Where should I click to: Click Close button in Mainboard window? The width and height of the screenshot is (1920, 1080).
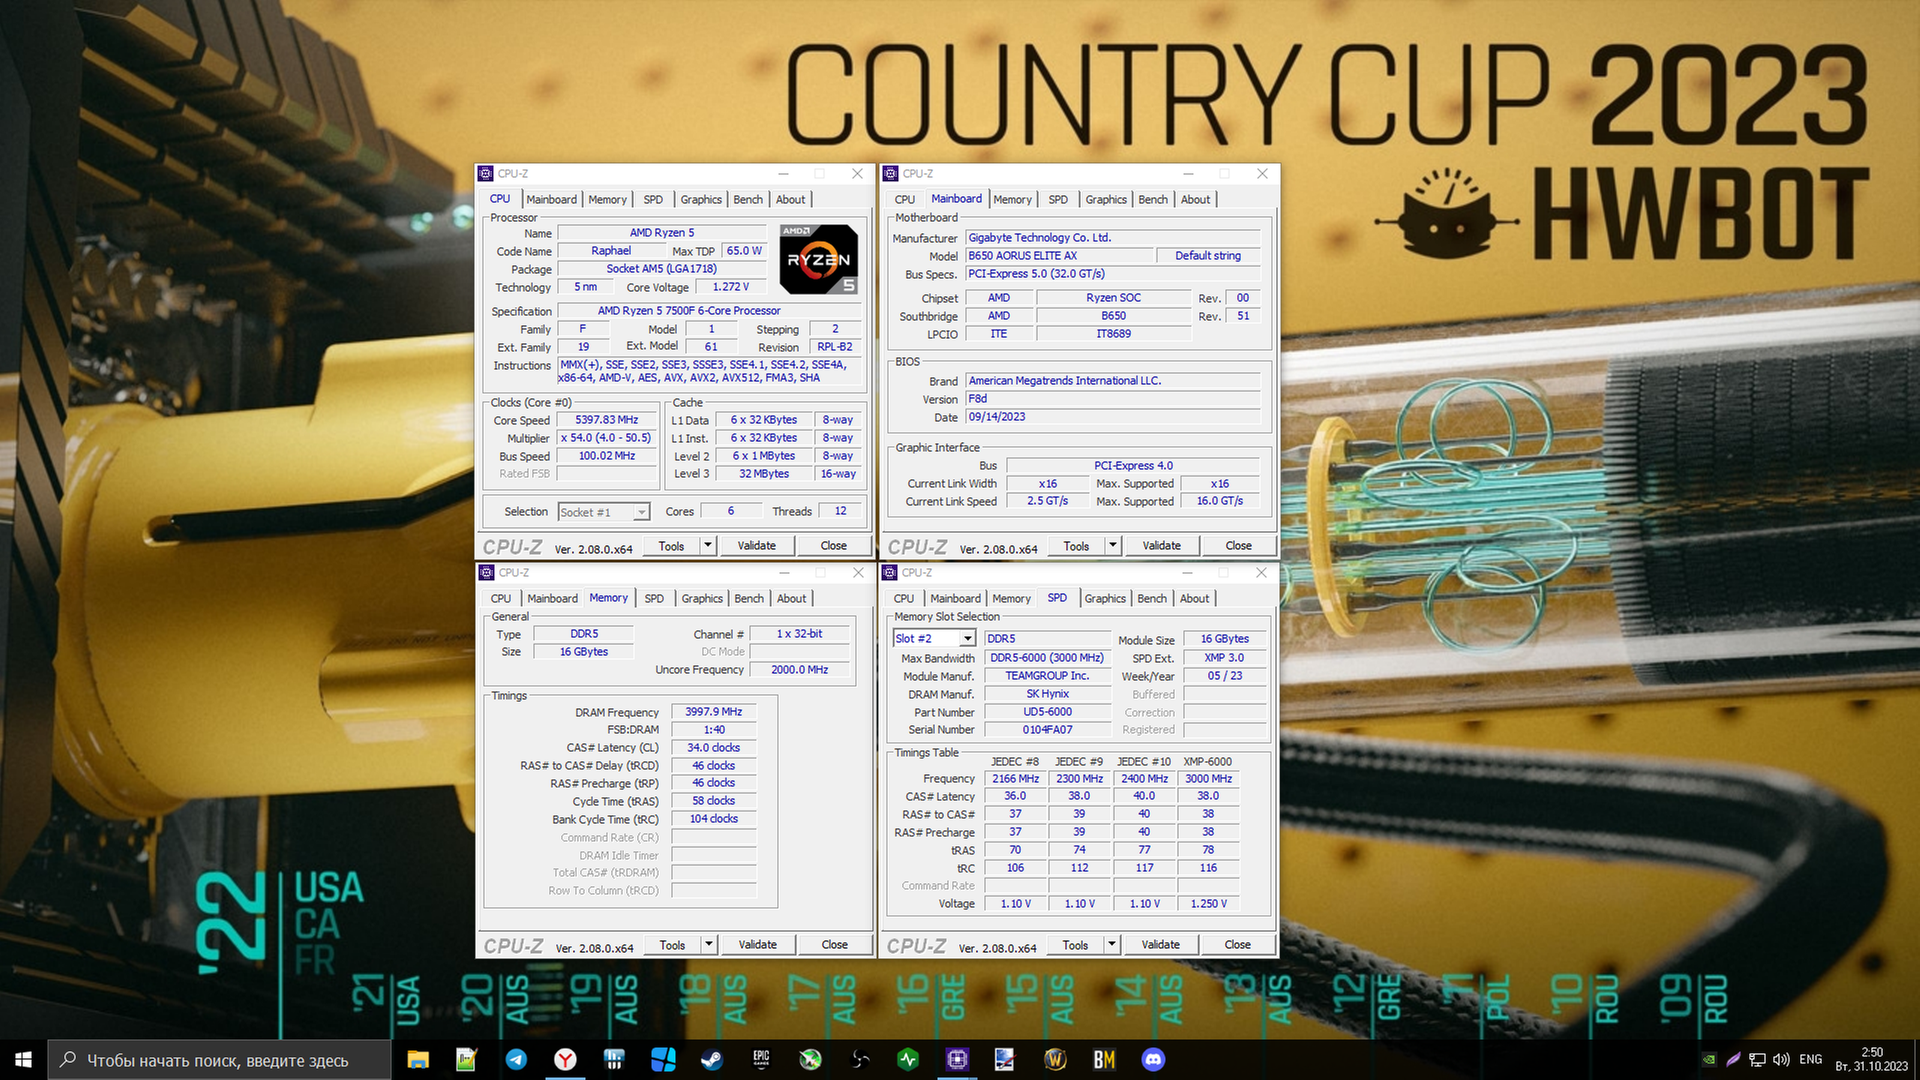[x=1238, y=546]
